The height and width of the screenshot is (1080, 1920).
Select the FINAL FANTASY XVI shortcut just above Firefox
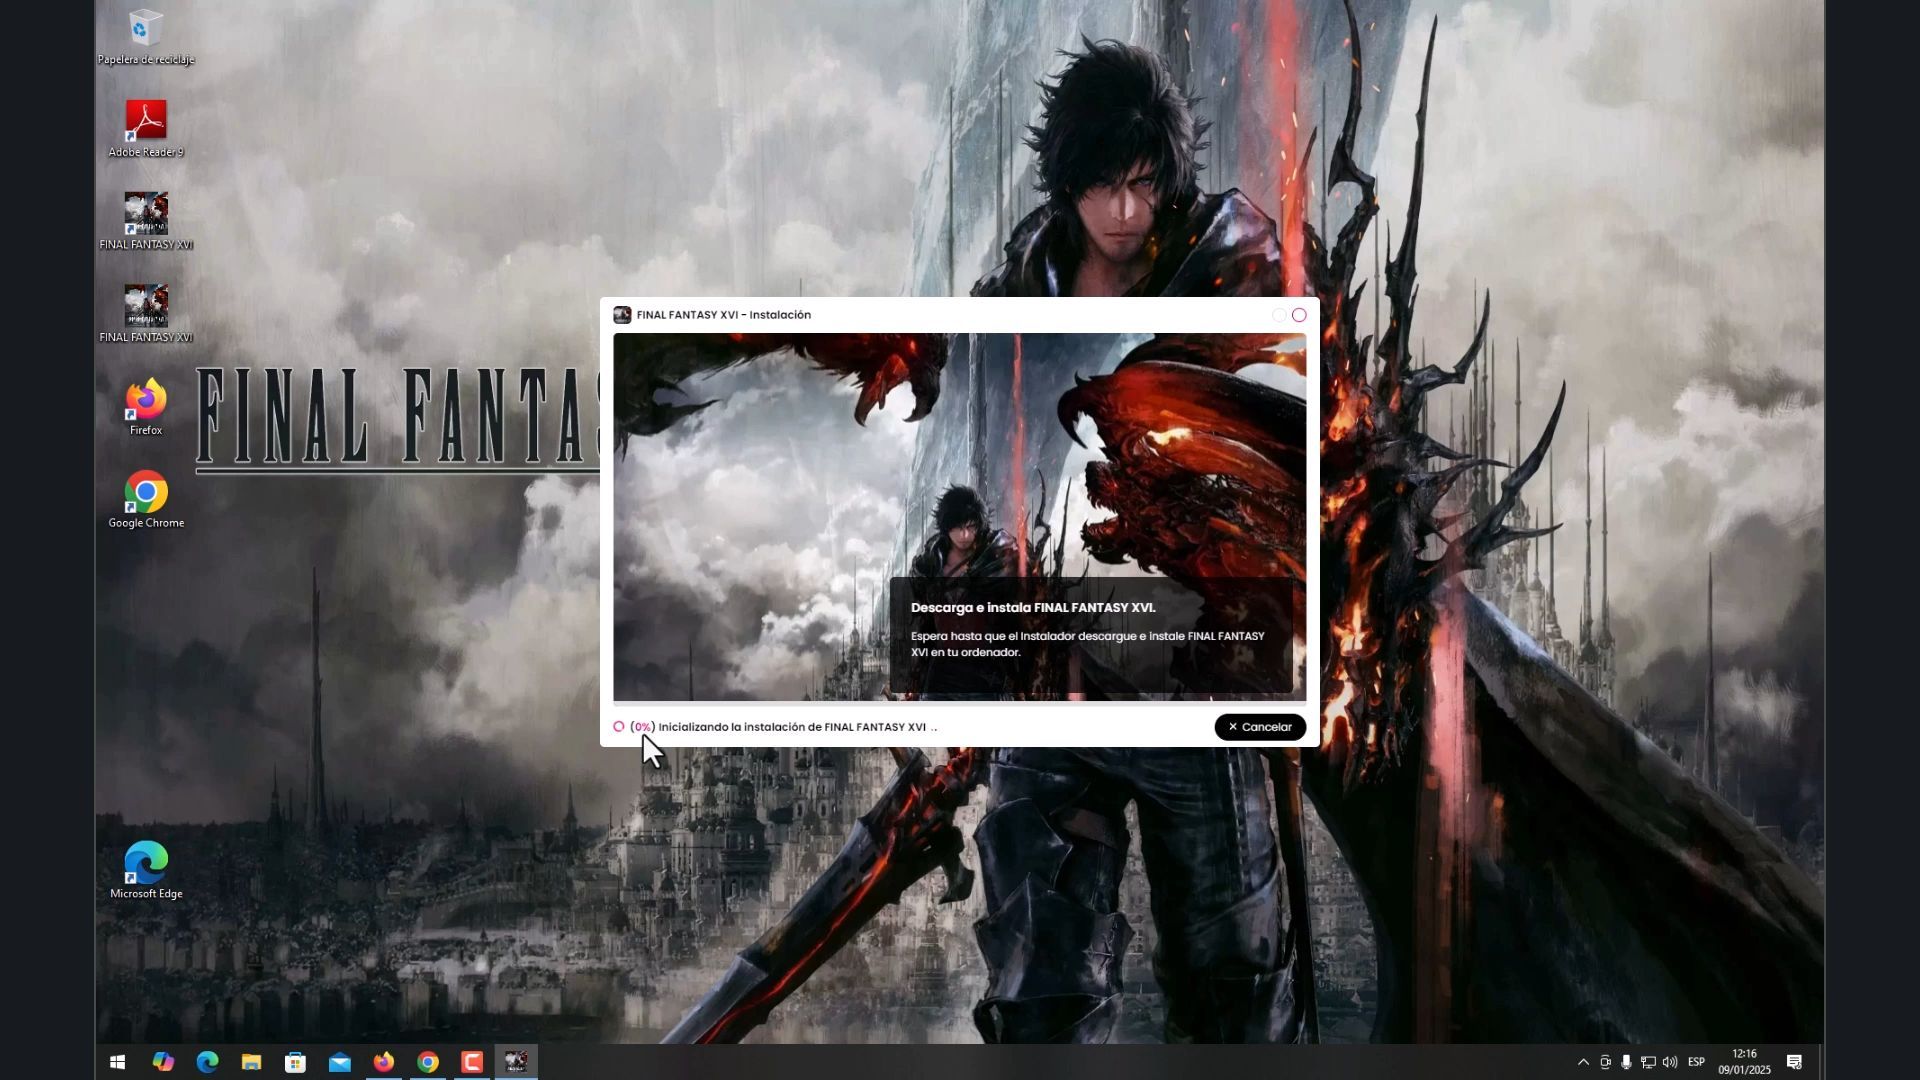pos(146,314)
